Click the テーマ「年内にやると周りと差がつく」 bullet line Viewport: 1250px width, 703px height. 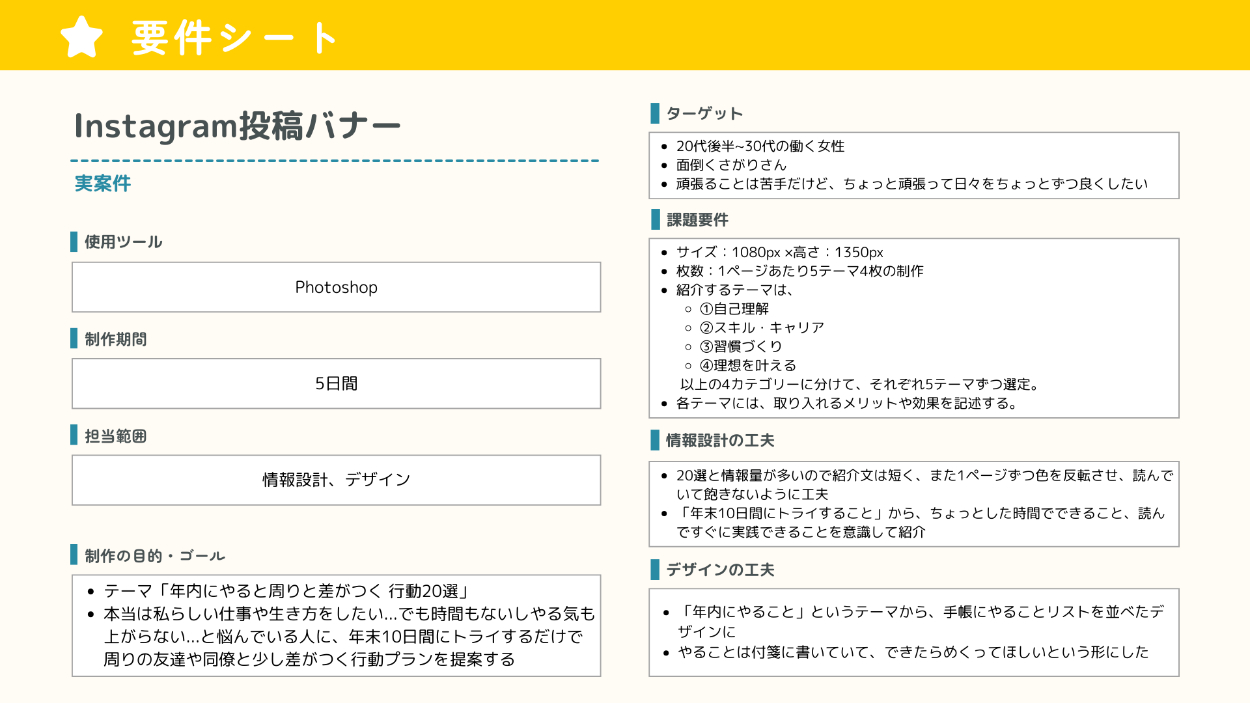pyautogui.click(x=286, y=591)
